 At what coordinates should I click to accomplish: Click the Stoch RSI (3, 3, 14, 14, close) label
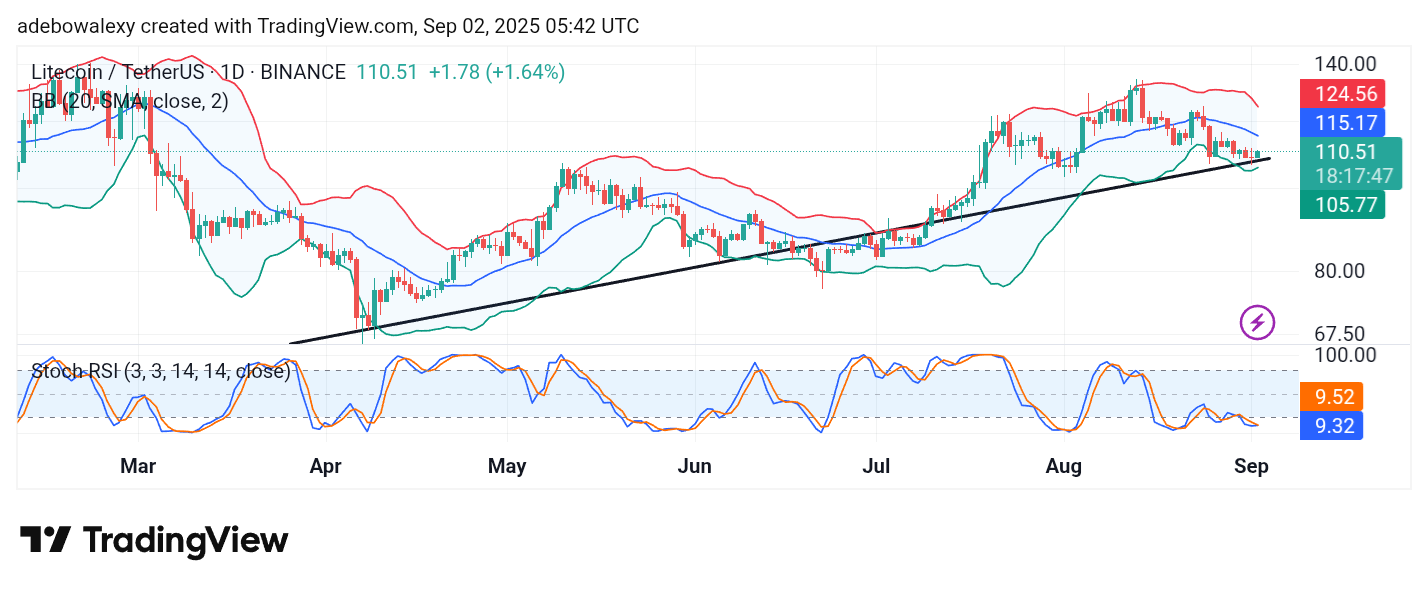(161, 372)
